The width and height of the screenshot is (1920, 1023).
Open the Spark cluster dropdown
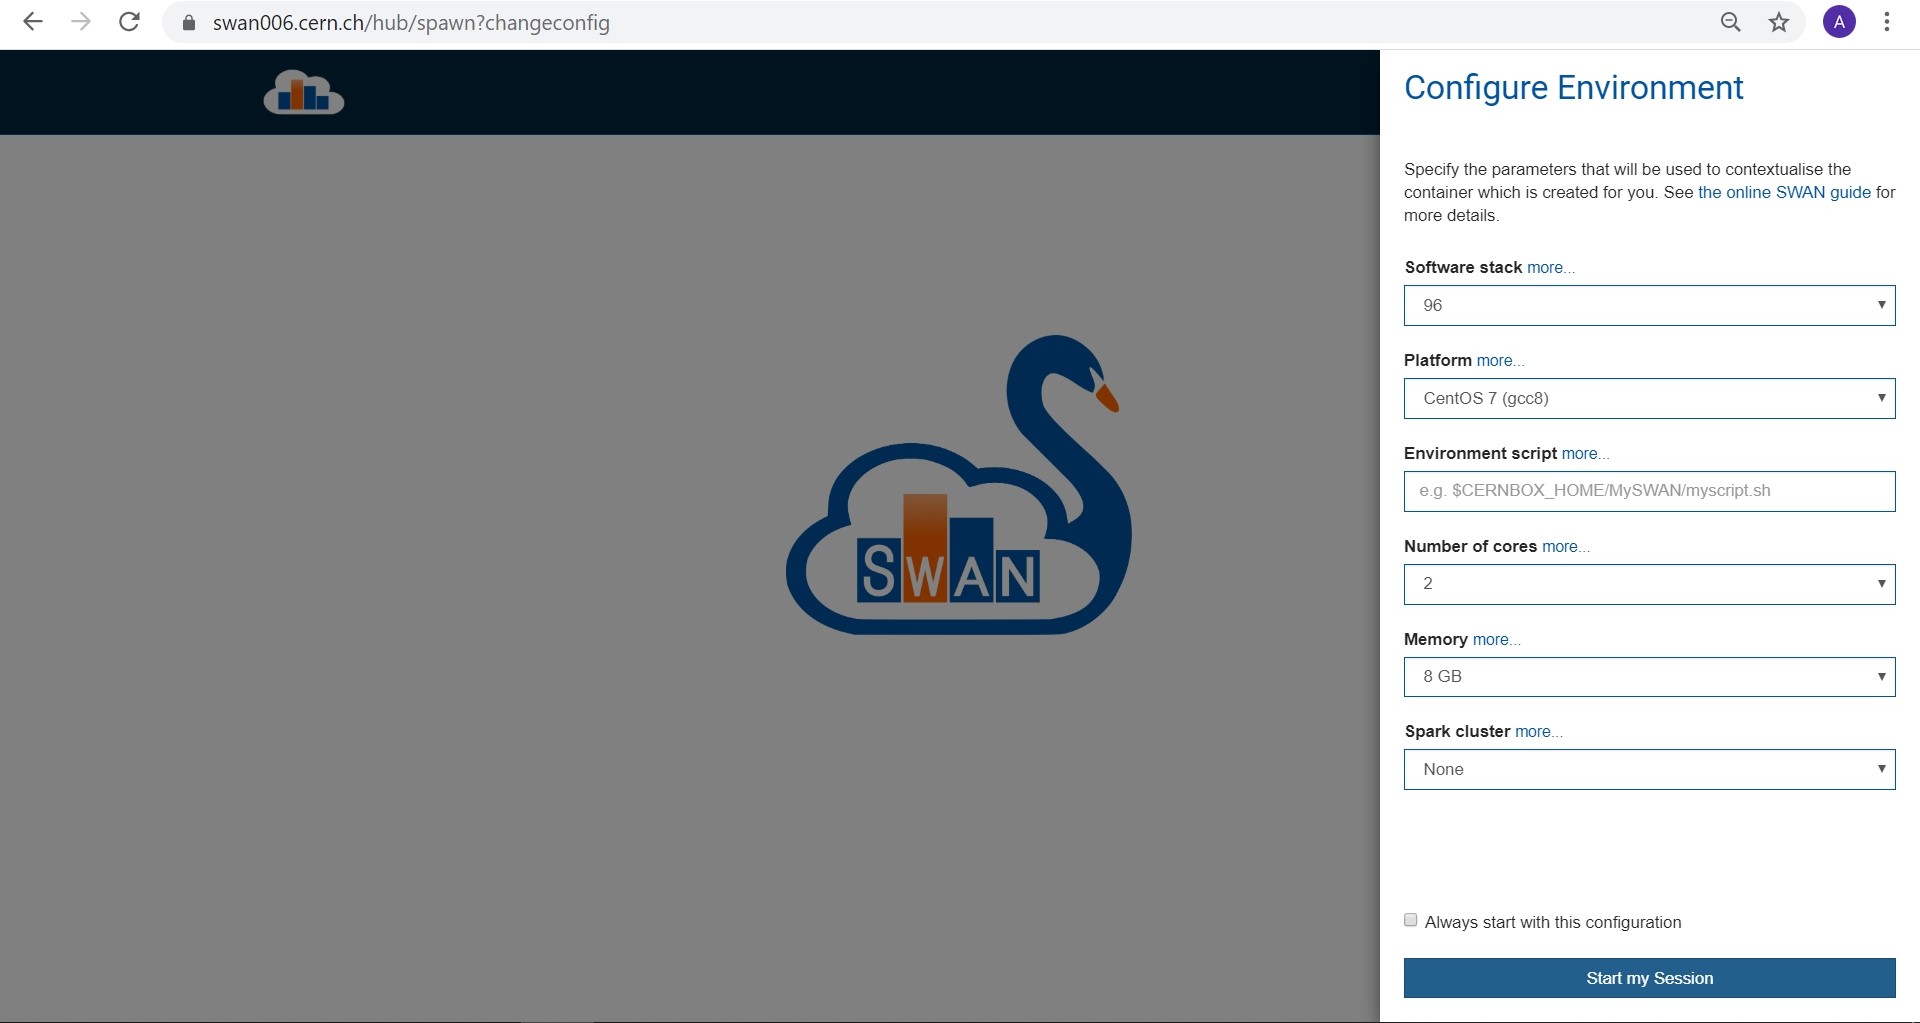(1649, 770)
